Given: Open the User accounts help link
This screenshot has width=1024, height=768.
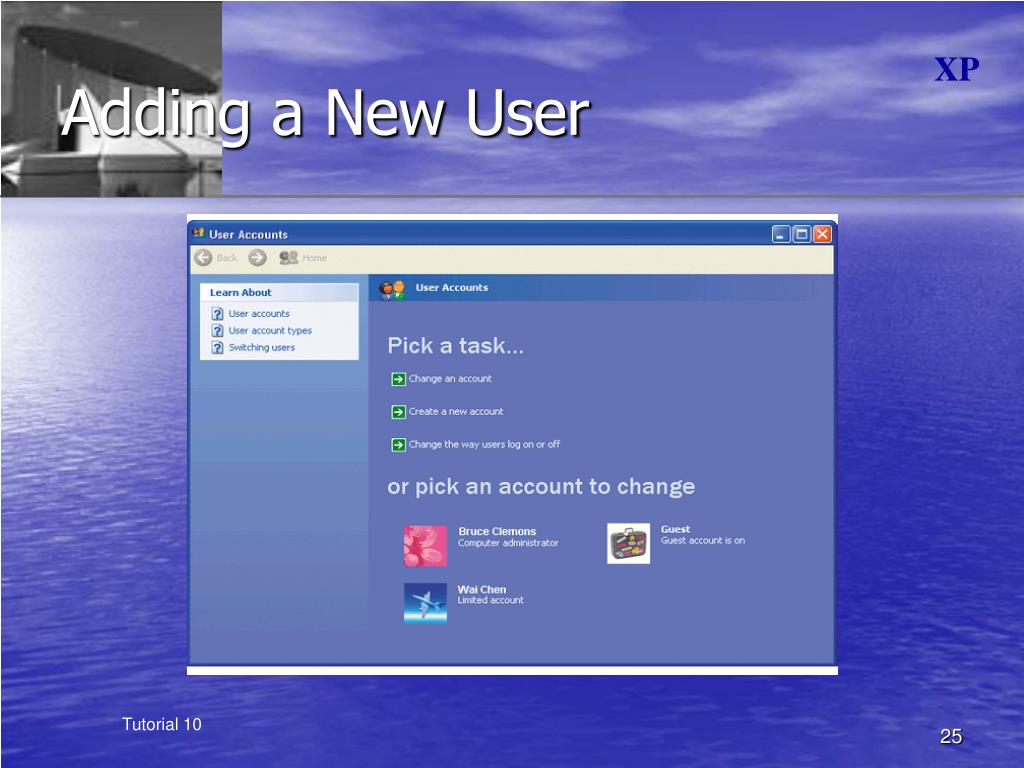Looking at the screenshot, I should 259,314.
